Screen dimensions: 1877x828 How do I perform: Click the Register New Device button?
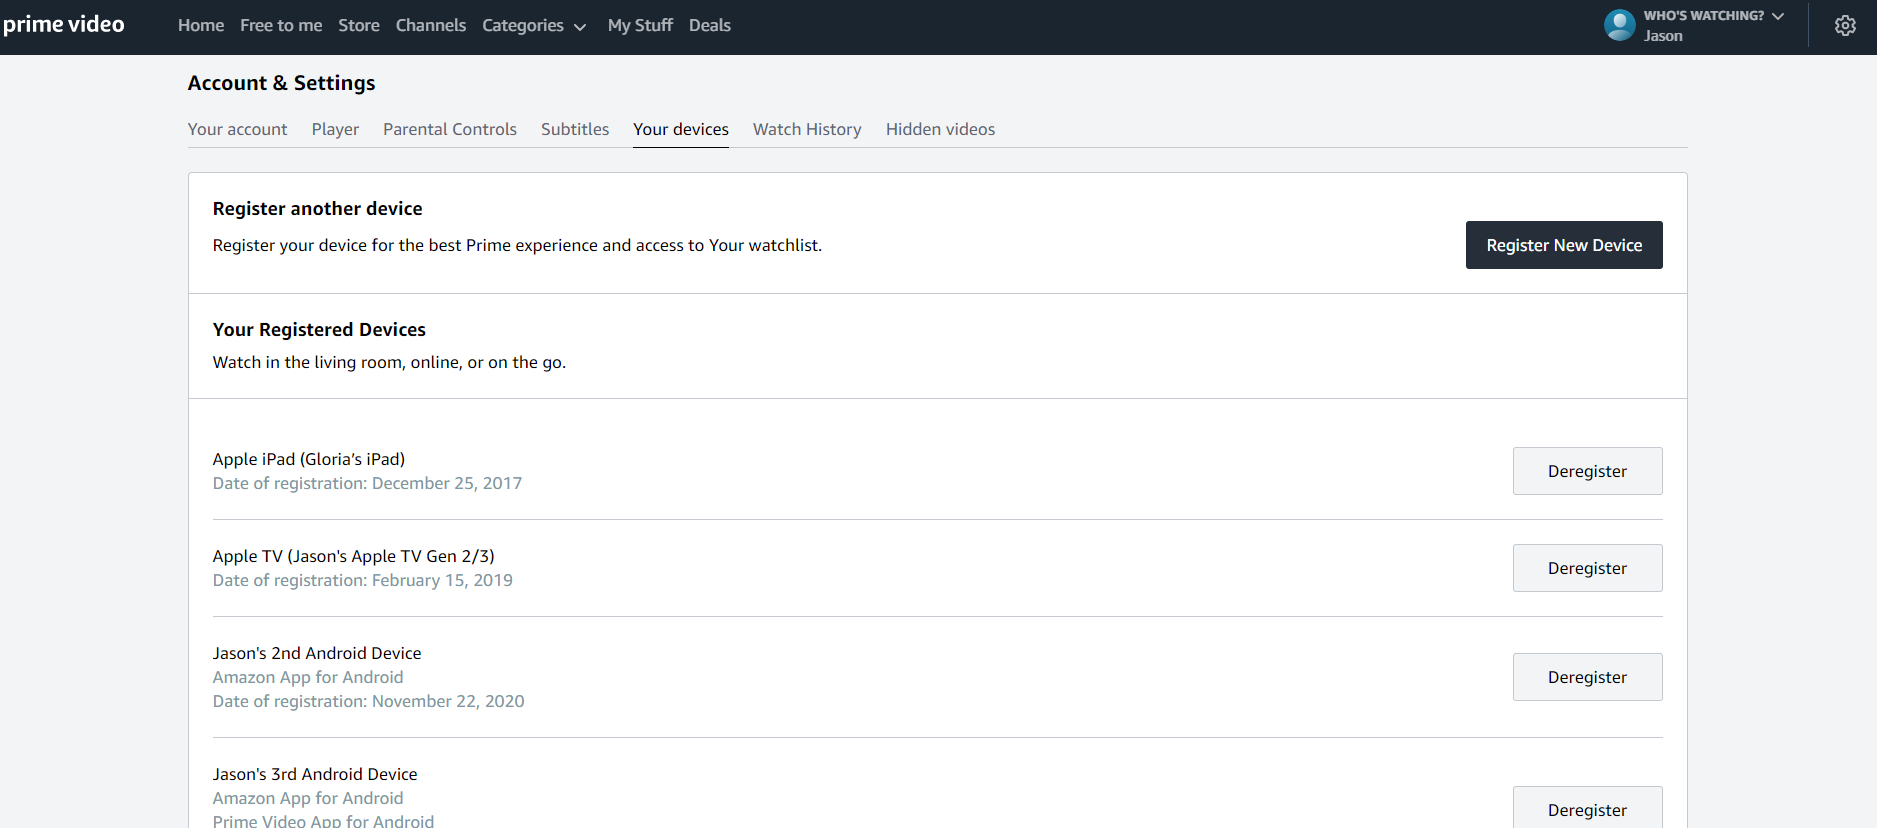(1564, 245)
